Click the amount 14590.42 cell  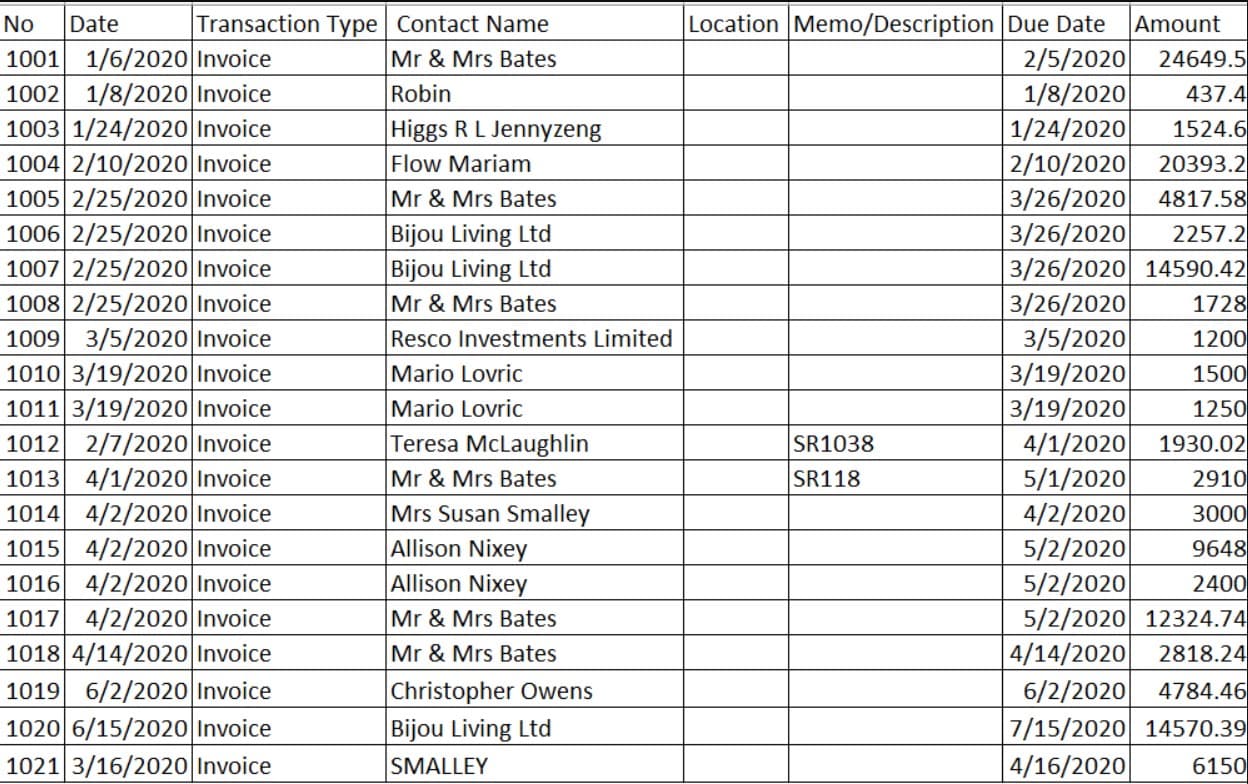(1189, 268)
